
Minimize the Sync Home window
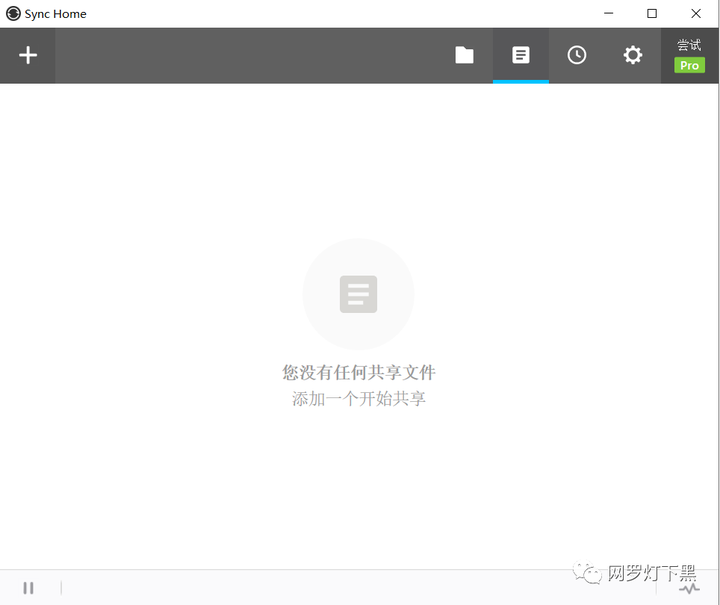(608, 13)
